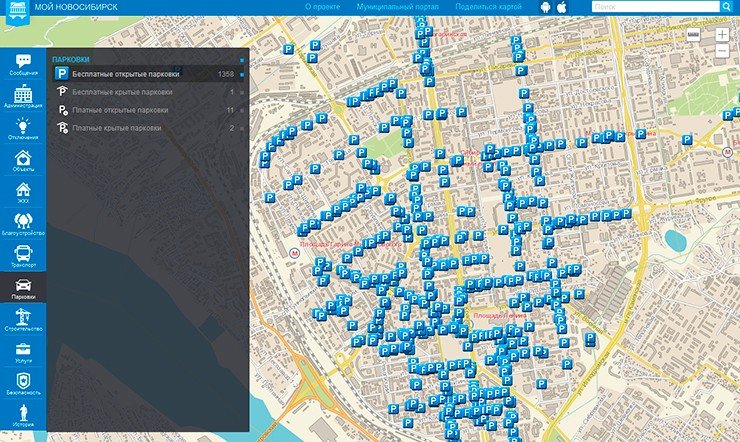Screen dimensions: 740x442
Task: Click the Бесплатные крытые парковки icon
Action: click(x=62, y=92)
